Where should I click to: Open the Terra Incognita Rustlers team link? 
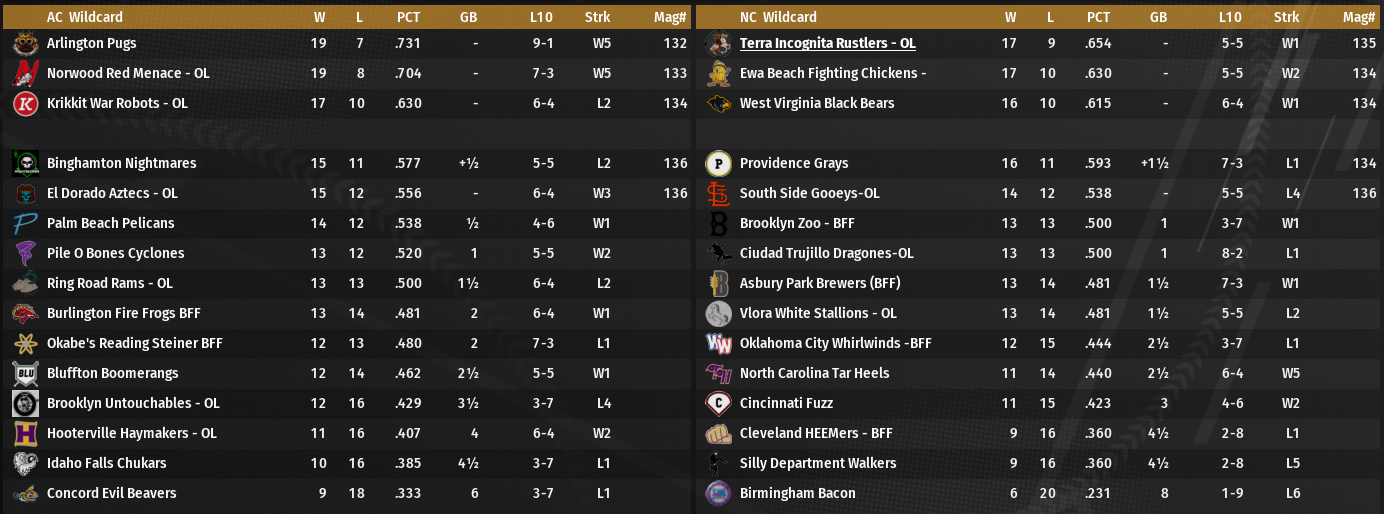click(x=827, y=44)
